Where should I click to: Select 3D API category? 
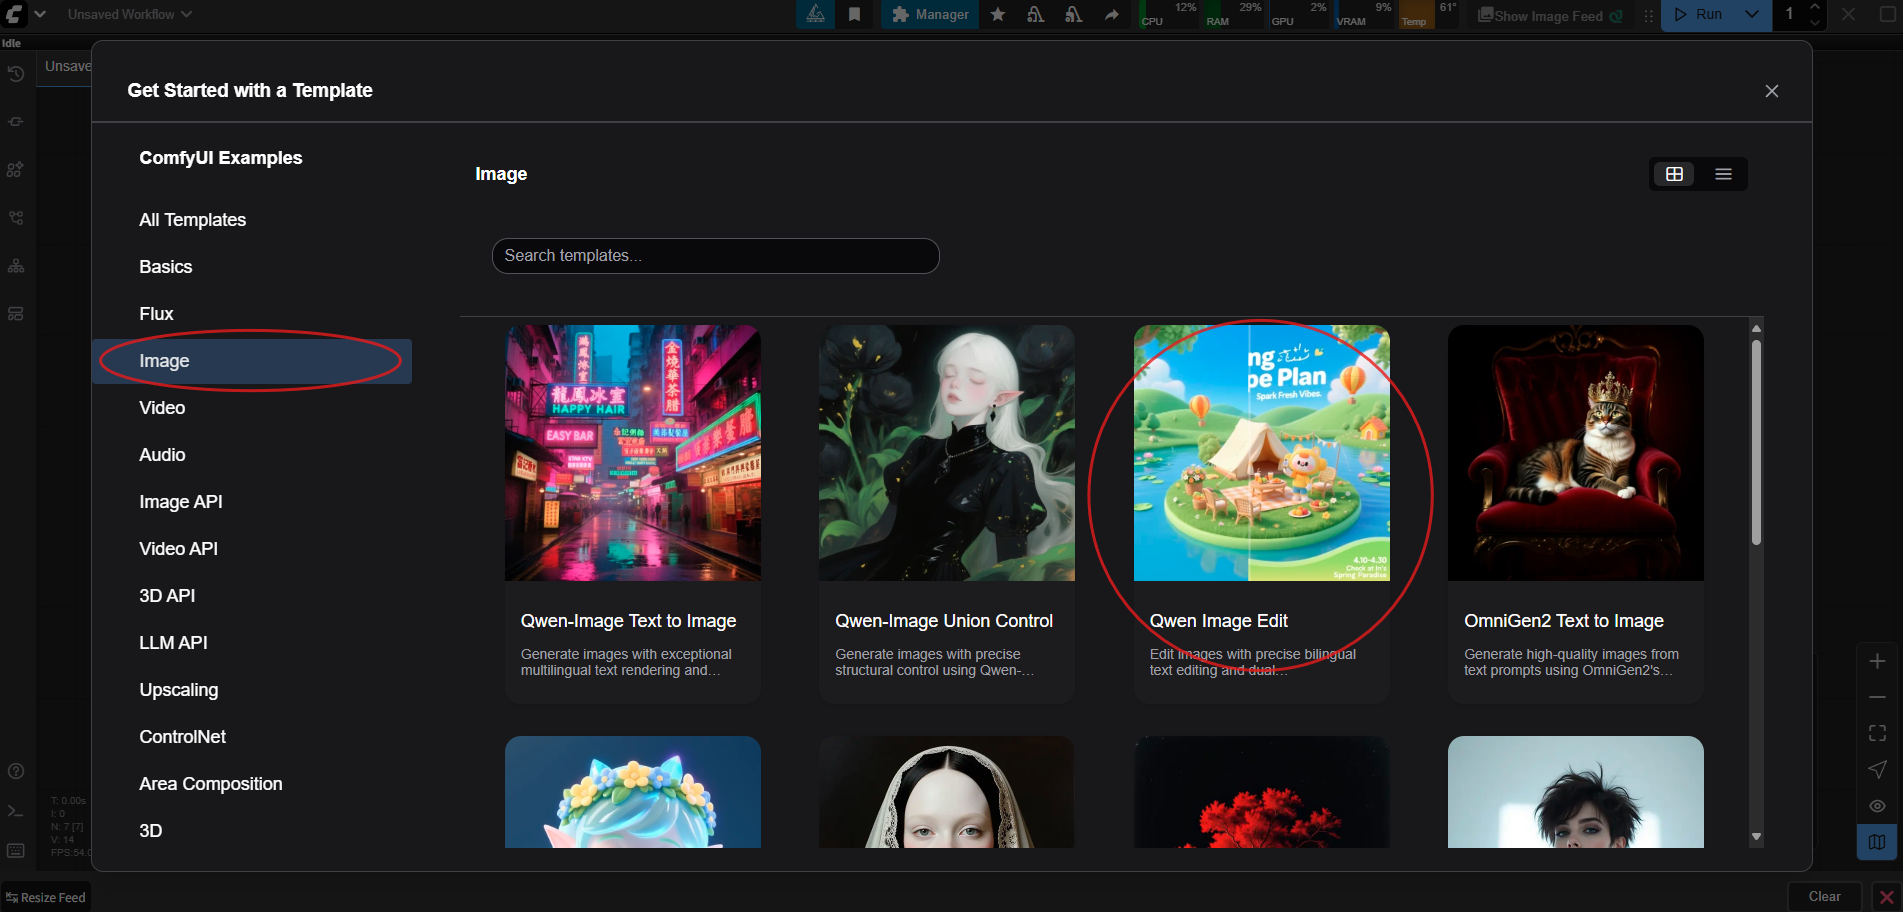pyautogui.click(x=252, y=596)
